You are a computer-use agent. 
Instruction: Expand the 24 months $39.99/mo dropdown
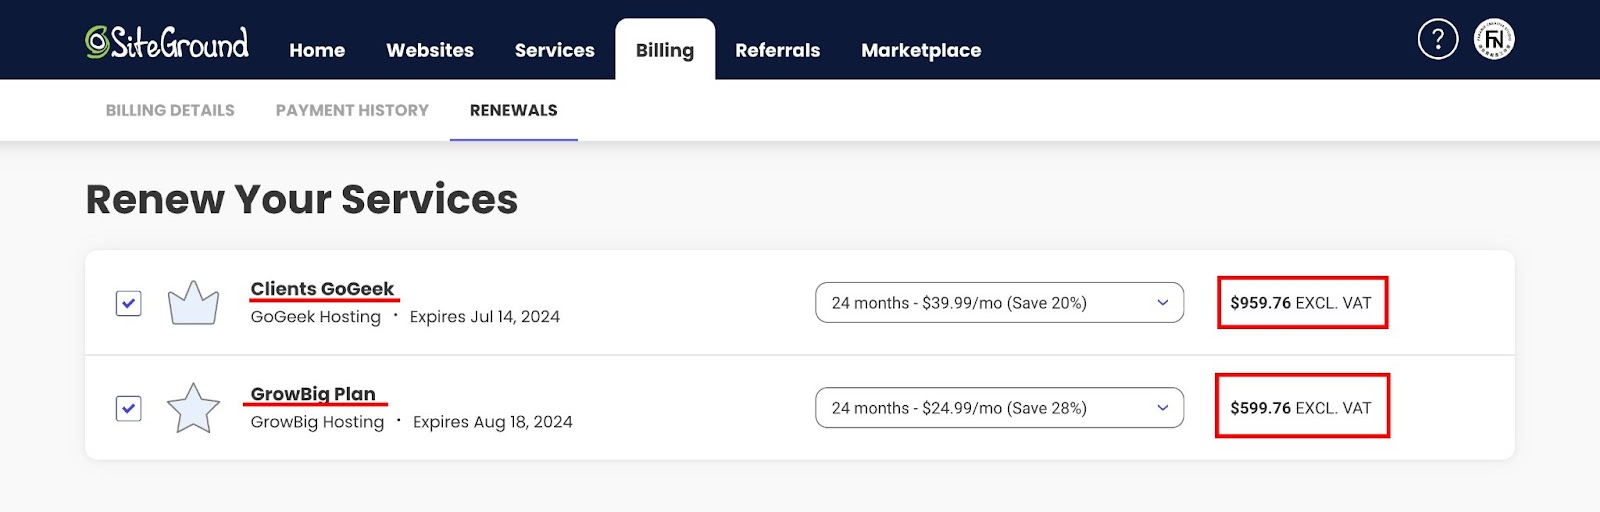1000,303
